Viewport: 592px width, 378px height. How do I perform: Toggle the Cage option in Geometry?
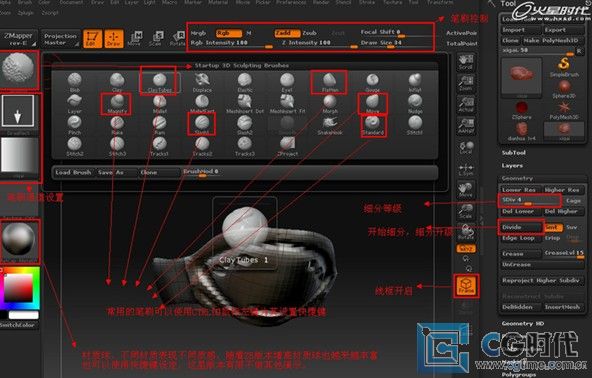[x=573, y=201]
